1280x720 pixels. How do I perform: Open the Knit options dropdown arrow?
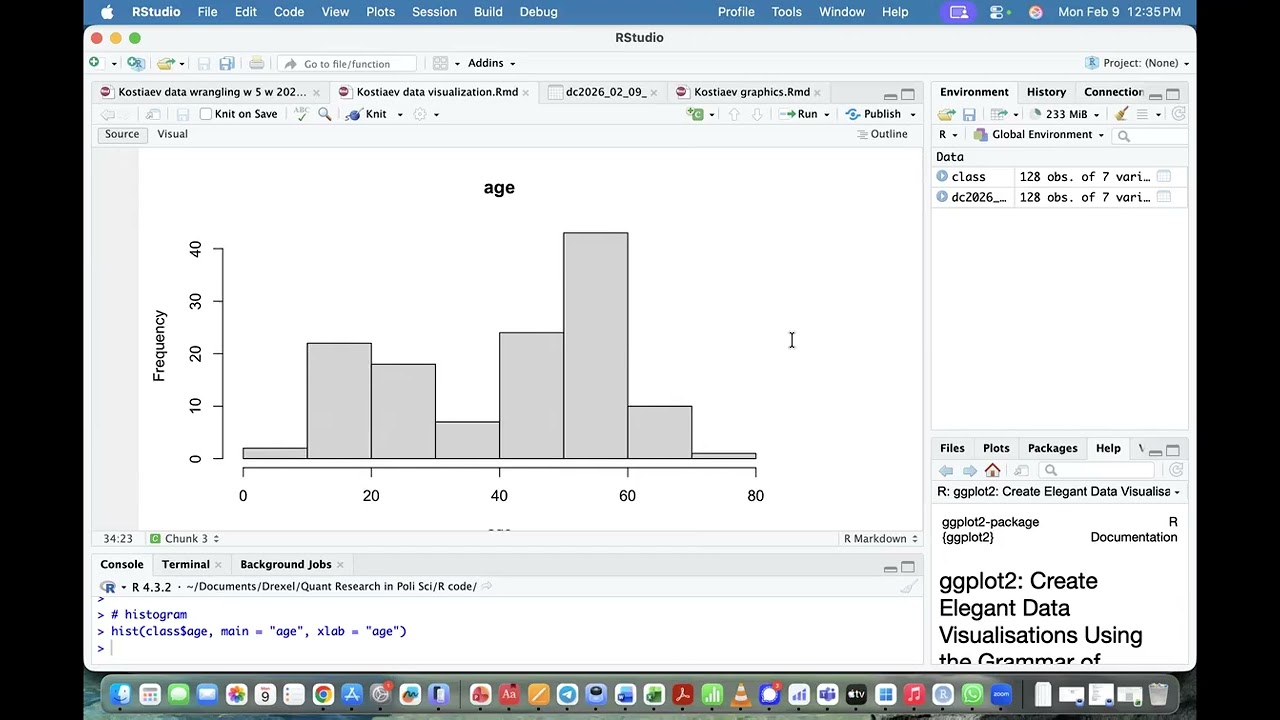(x=400, y=114)
